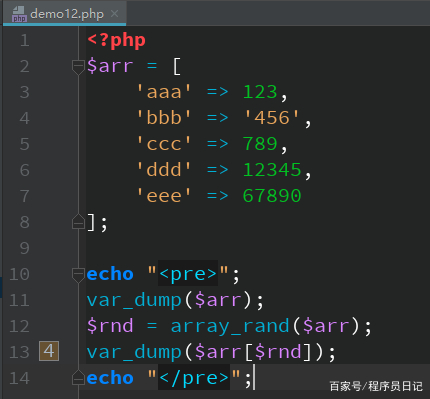This screenshot has width=430, height=399.
Task: Click the 'ddd' array key
Action: coord(164,170)
